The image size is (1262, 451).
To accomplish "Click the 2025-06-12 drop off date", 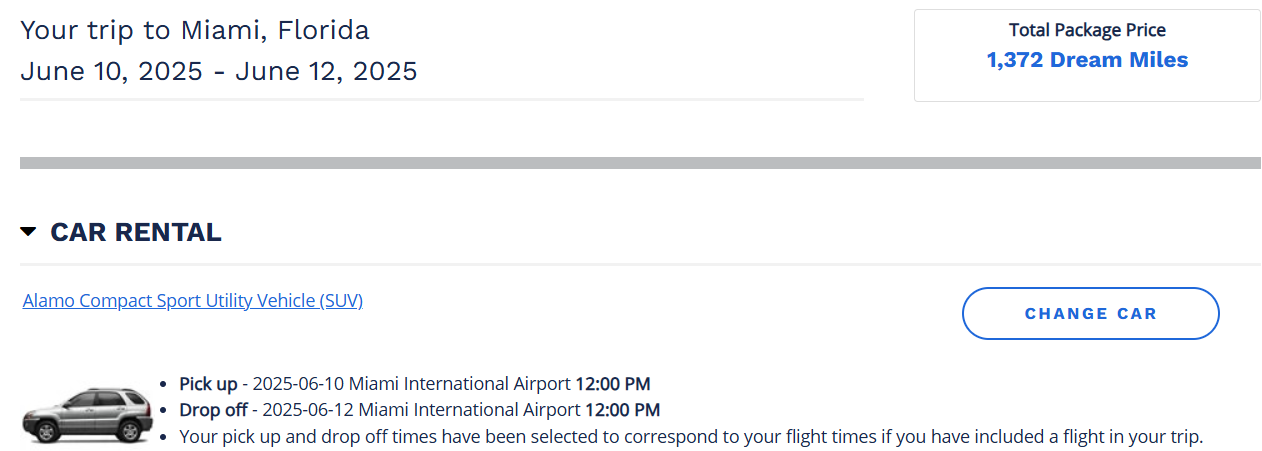I will click(308, 410).
